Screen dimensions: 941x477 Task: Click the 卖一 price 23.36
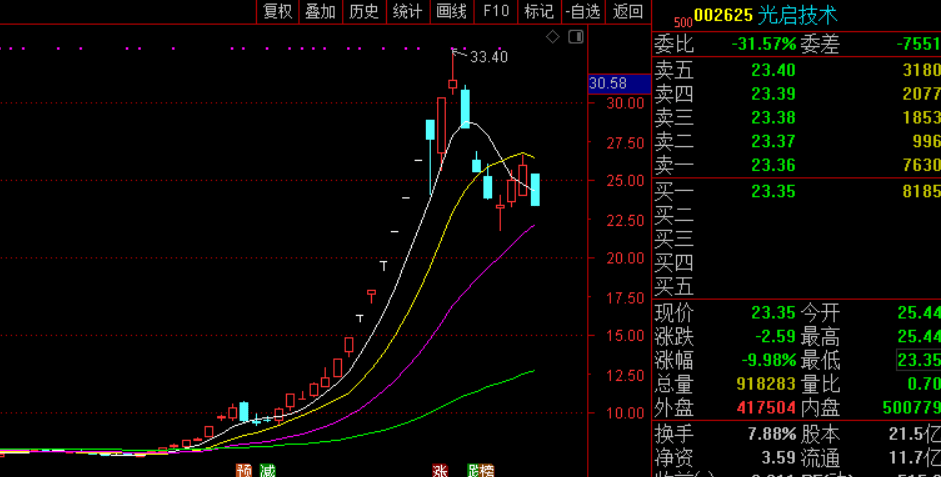pos(774,165)
